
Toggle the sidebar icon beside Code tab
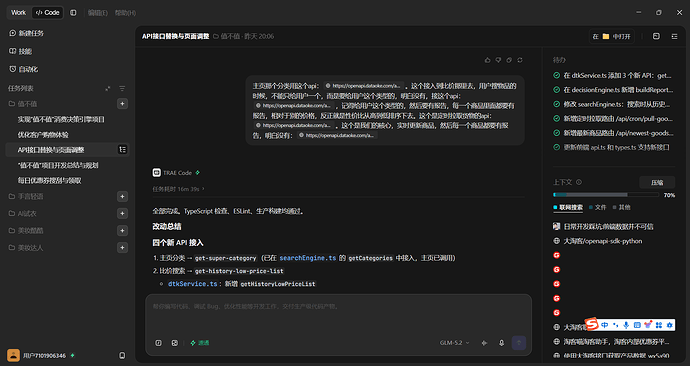(73, 13)
